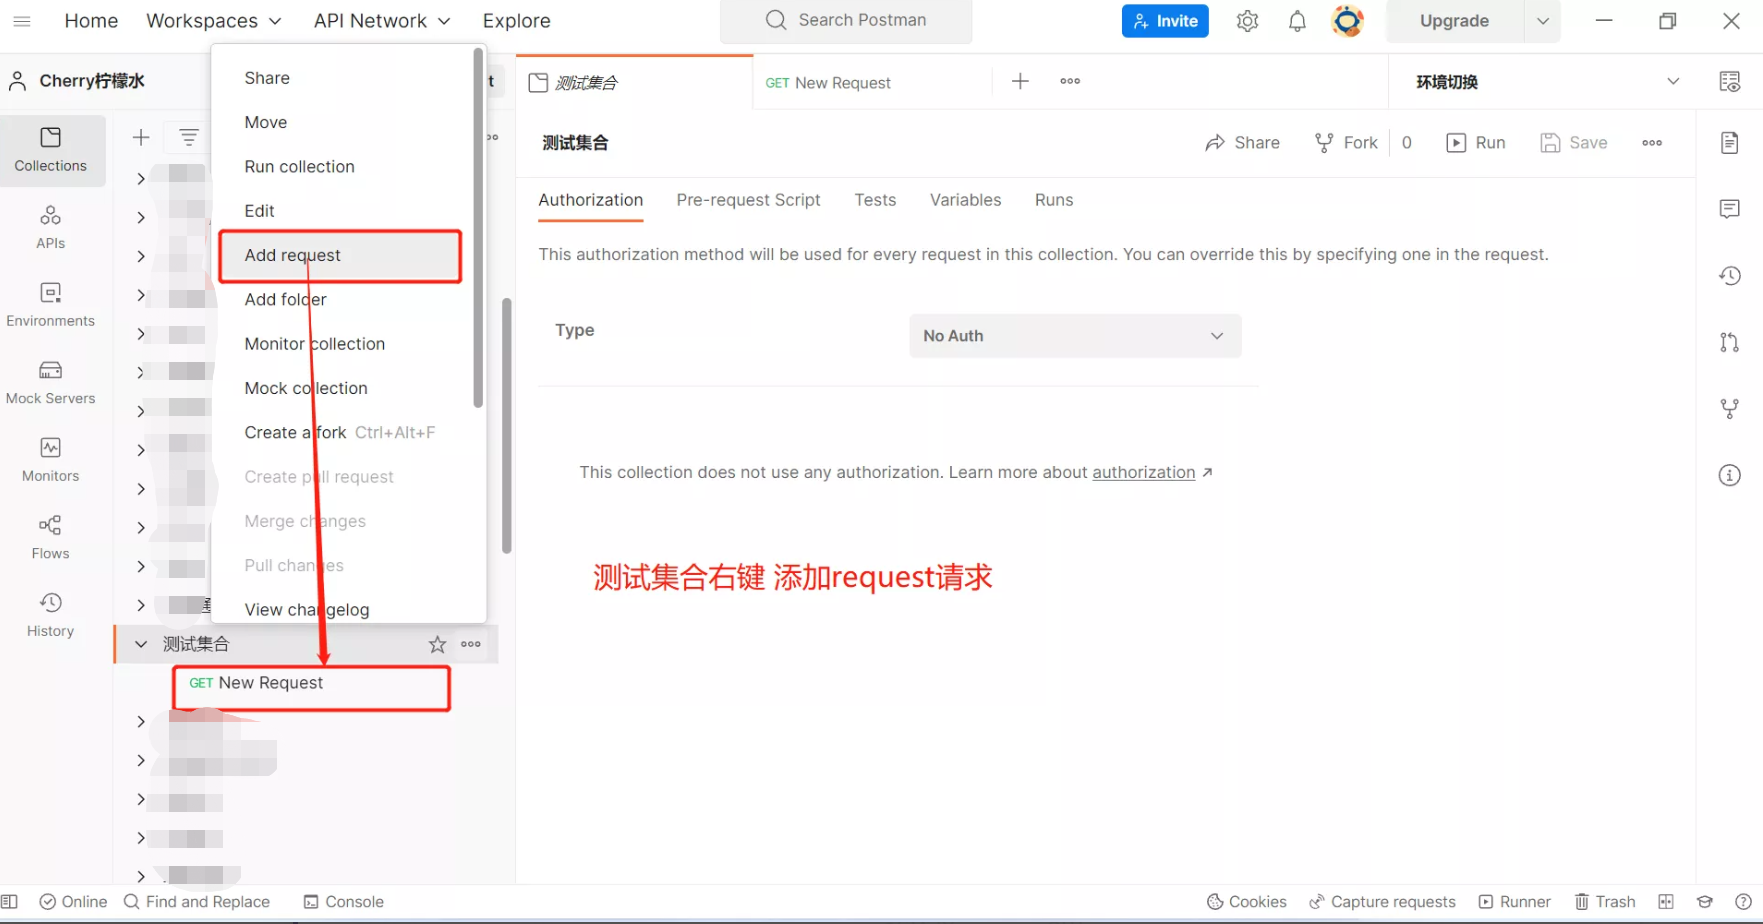
Task: Open the Flows sidebar panel
Action: click(51, 538)
